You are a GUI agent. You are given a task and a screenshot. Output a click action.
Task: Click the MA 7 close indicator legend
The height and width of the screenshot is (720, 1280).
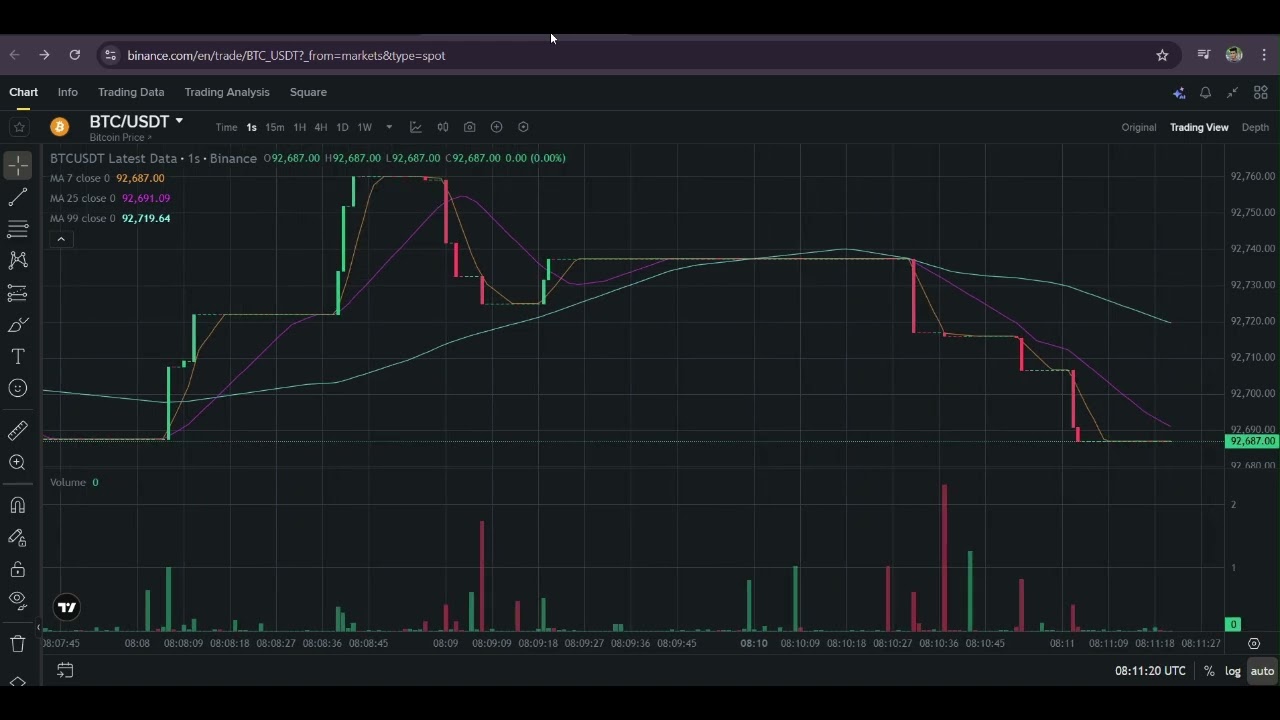(107, 178)
